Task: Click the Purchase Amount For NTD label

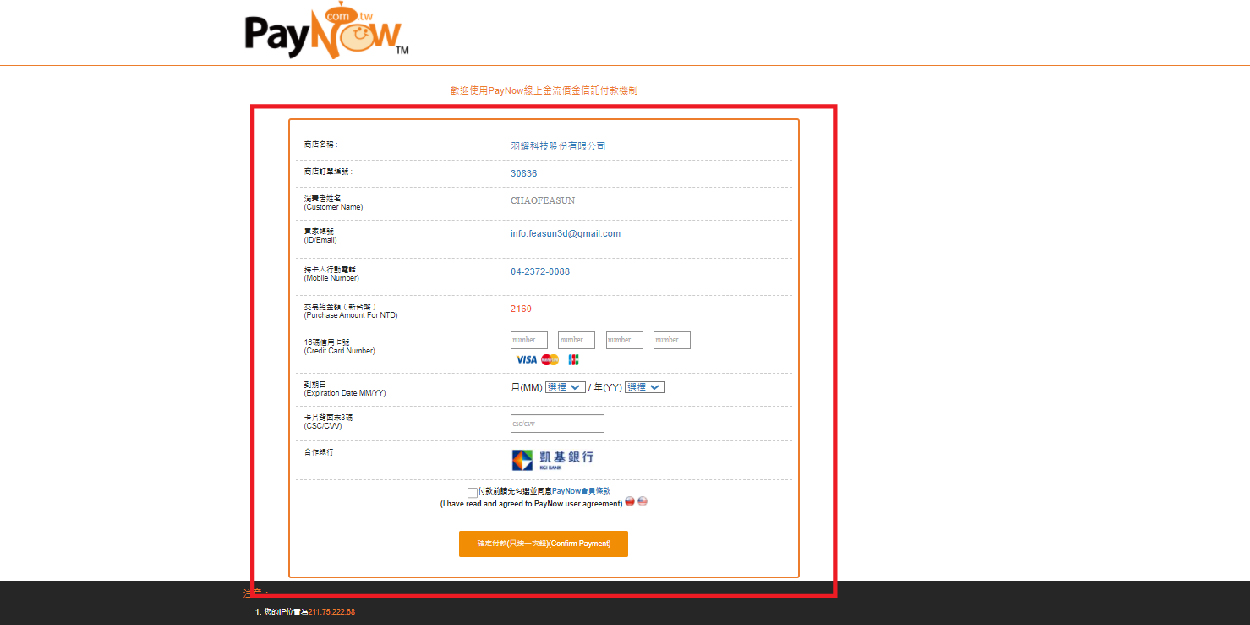Action: click(x=350, y=311)
